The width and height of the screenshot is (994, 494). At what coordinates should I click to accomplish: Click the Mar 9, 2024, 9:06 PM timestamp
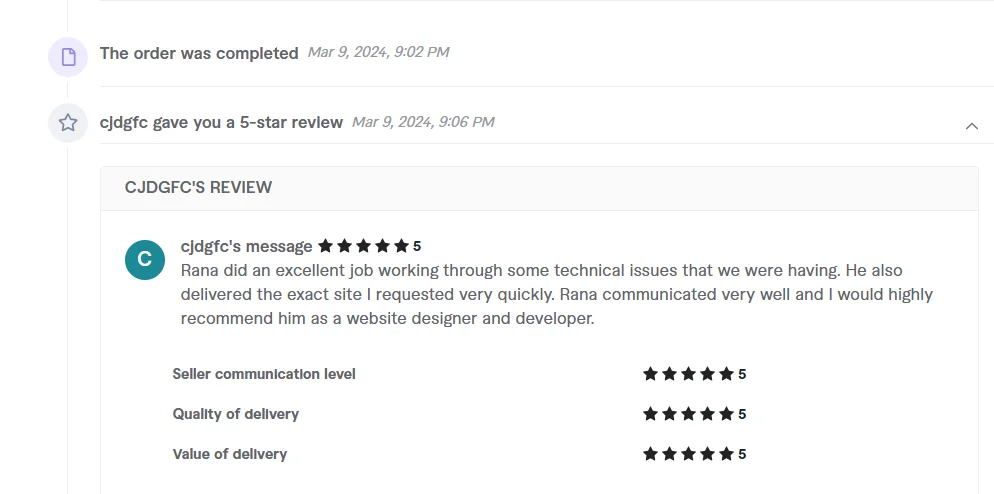(423, 122)
